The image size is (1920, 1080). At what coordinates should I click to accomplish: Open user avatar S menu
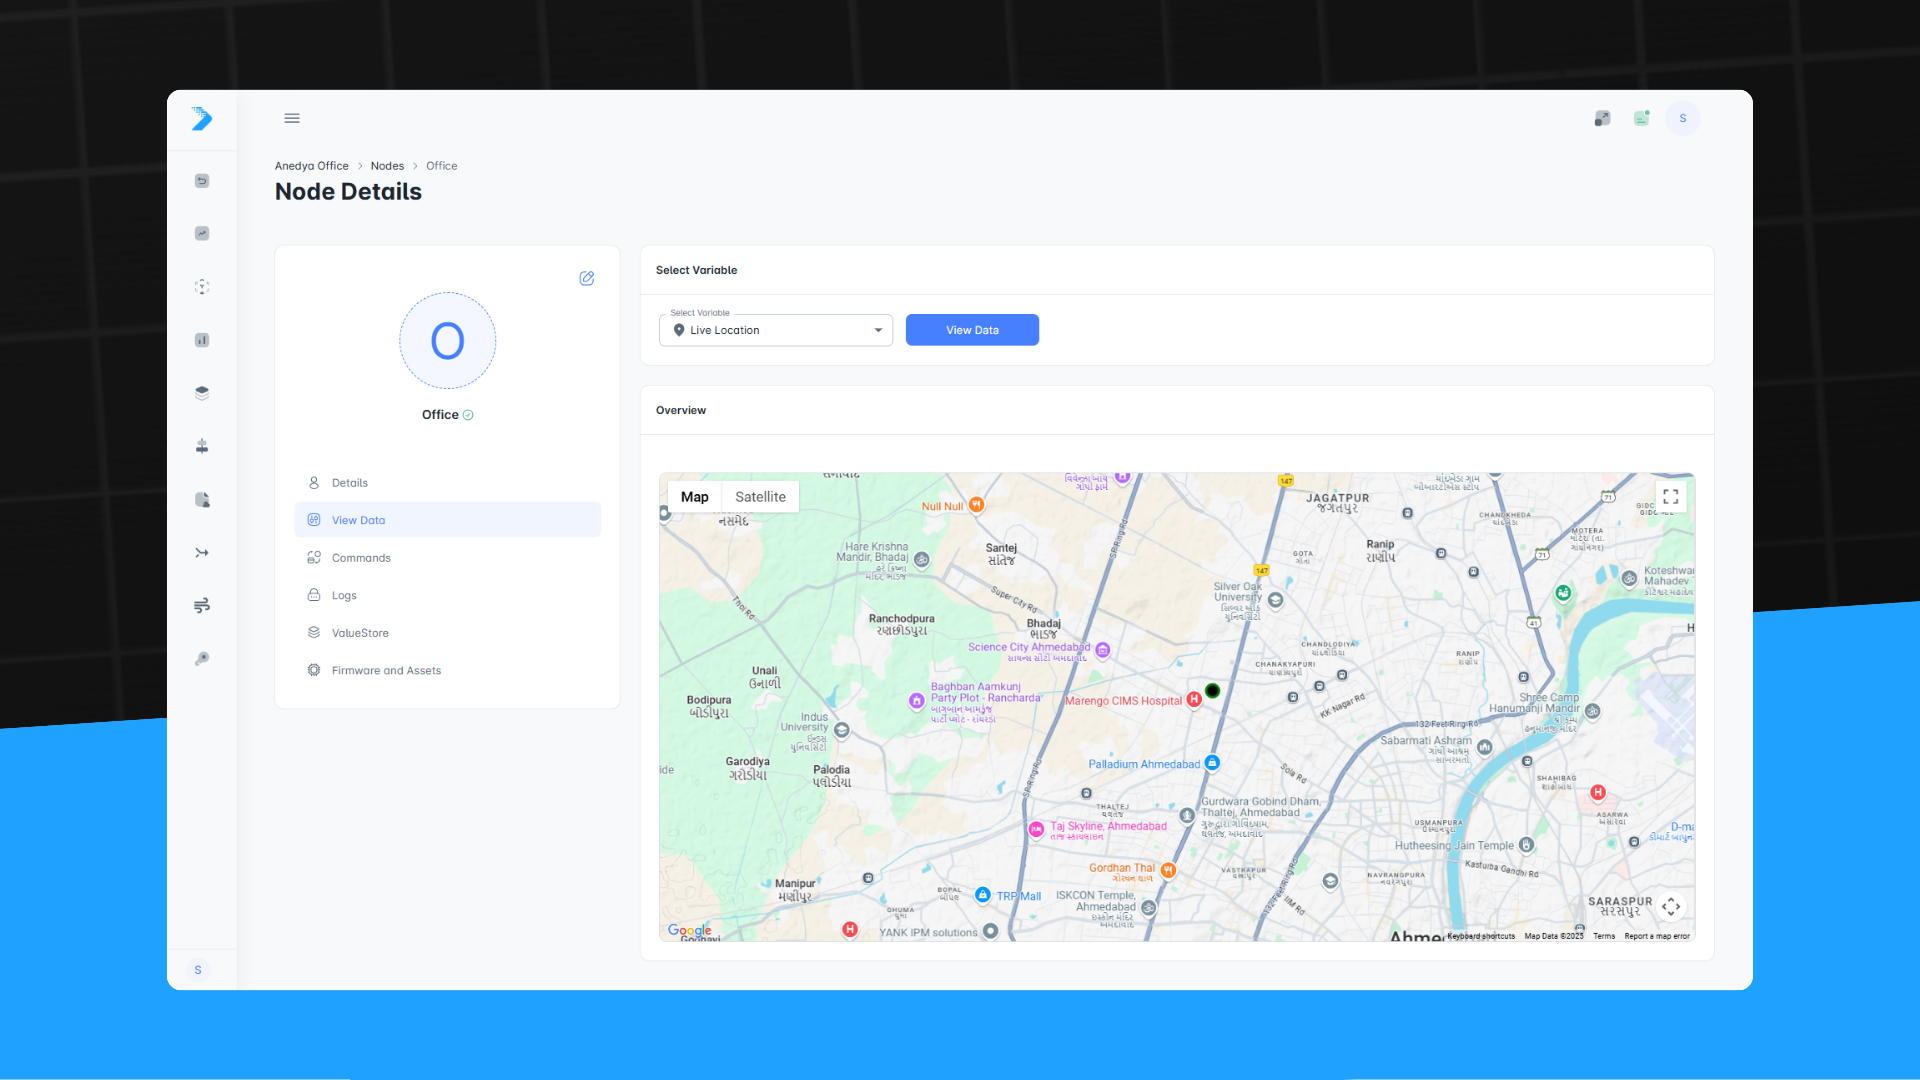[x=1682, y=118]
